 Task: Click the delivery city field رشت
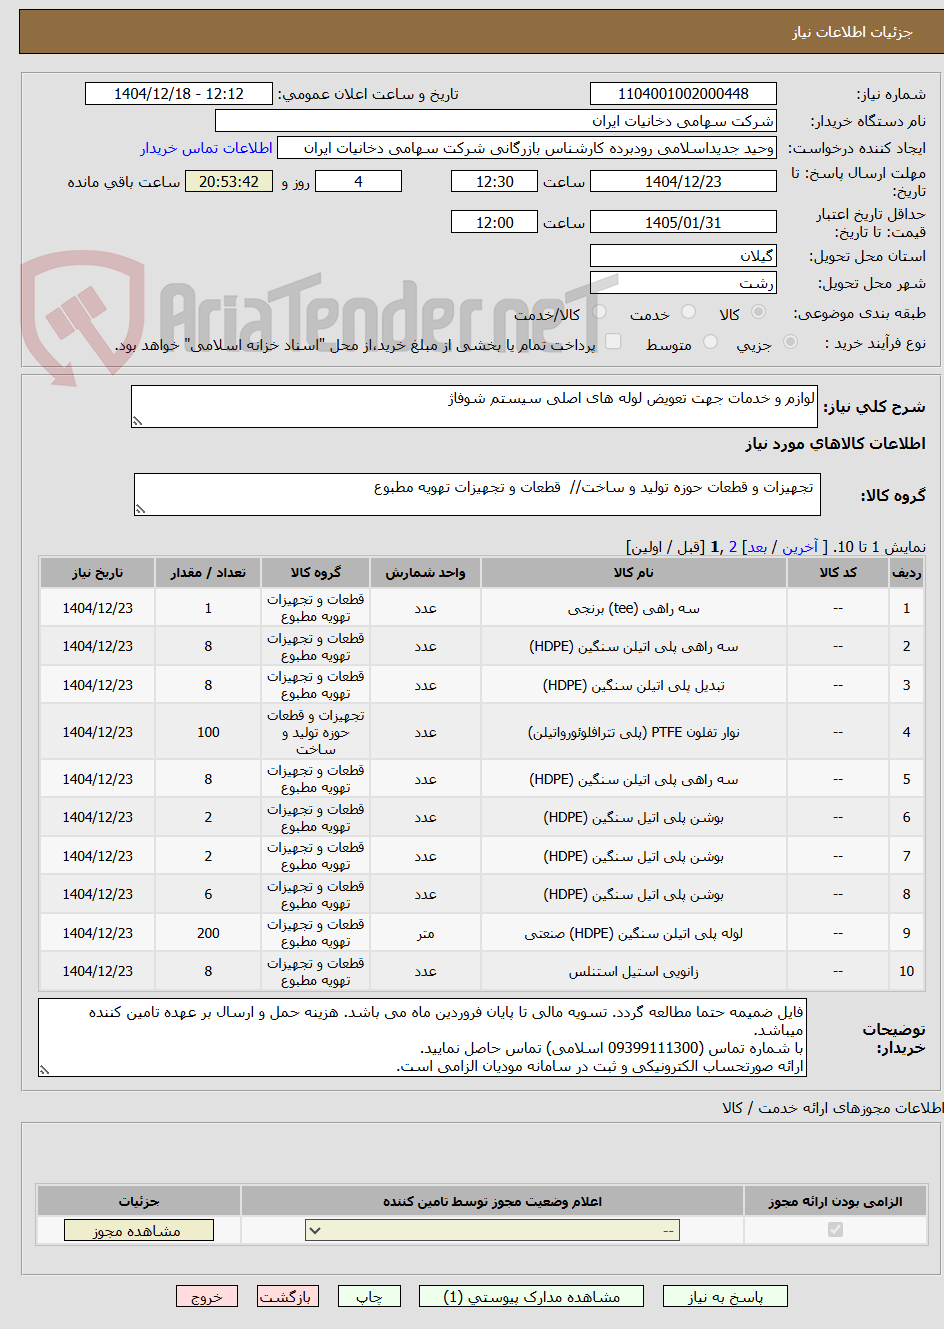pyautogui.click(x=683, y=283)
